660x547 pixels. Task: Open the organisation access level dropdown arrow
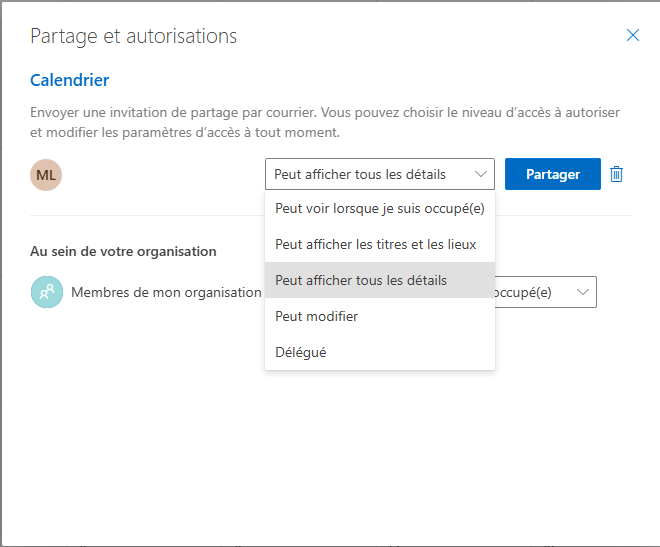click(x=582, y=292)
